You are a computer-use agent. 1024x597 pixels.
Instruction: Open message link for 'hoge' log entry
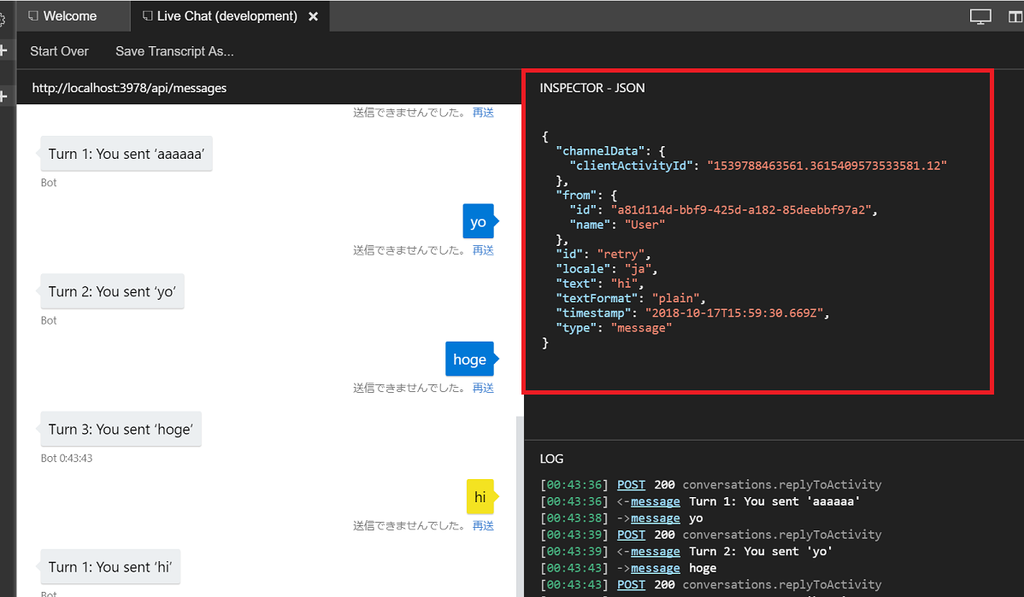[x=655, y=568]
